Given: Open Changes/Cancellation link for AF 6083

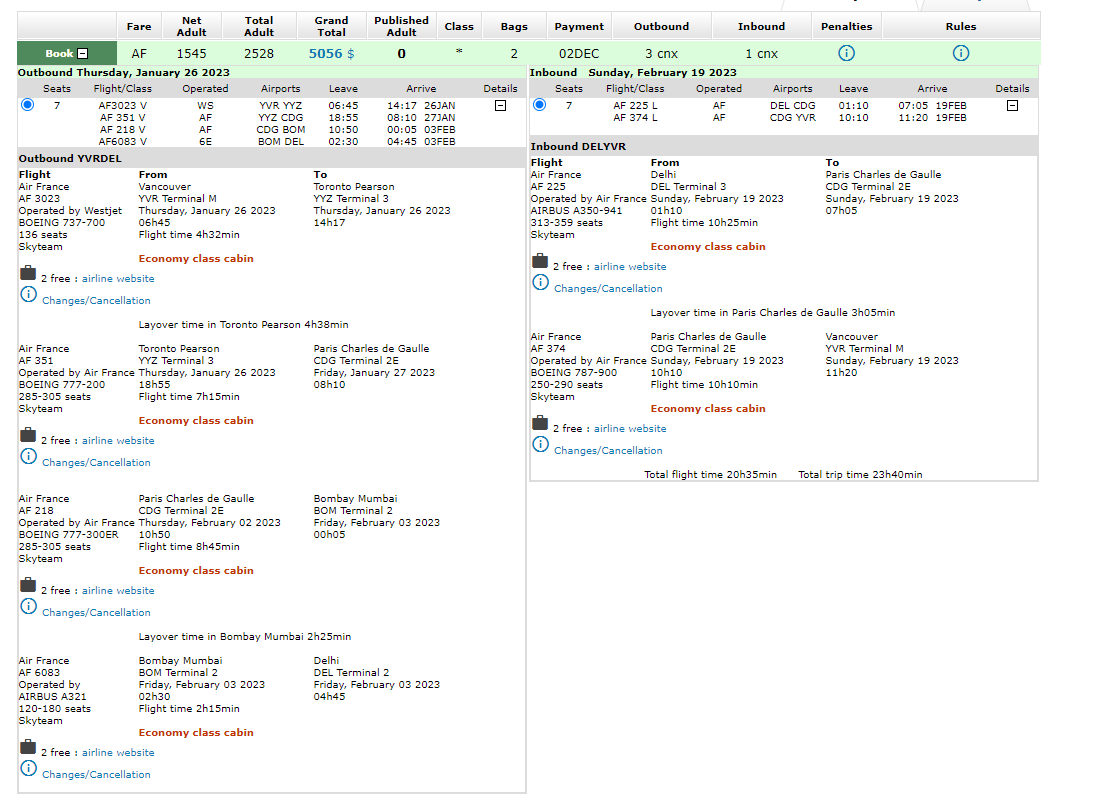Looking at the screenshot, I should pos(96,775).
